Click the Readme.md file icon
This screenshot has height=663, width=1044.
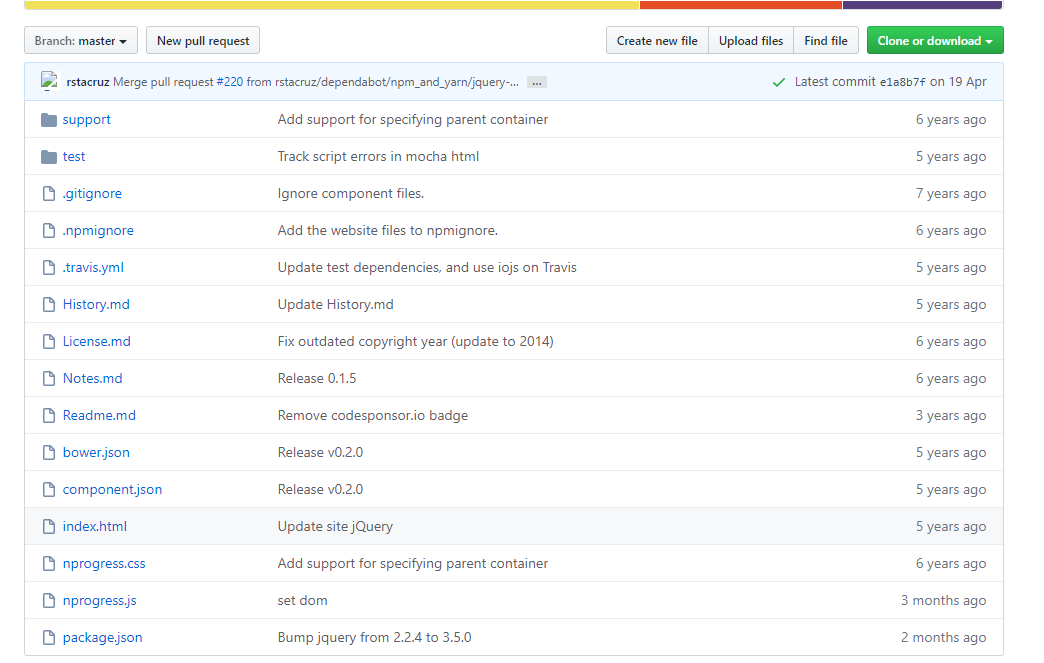pyautogui.click(x=49, y=415)
